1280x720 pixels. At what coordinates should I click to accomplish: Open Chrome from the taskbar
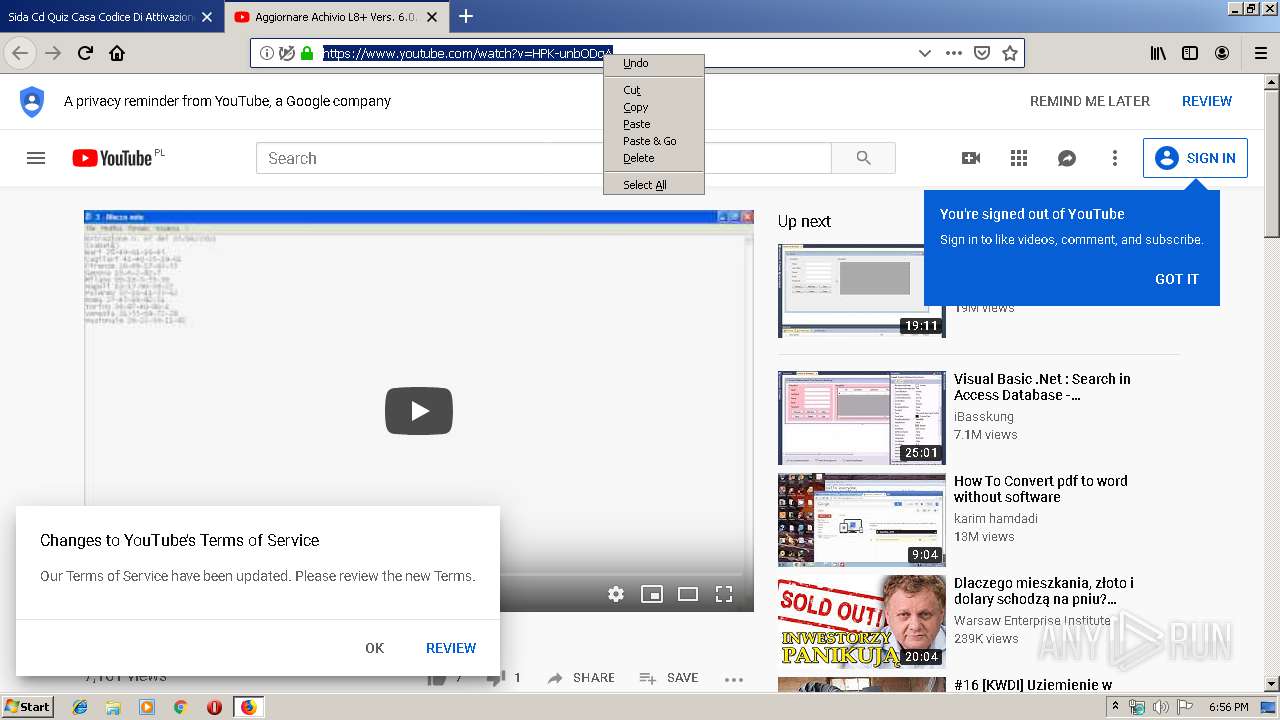coord(180,707)
